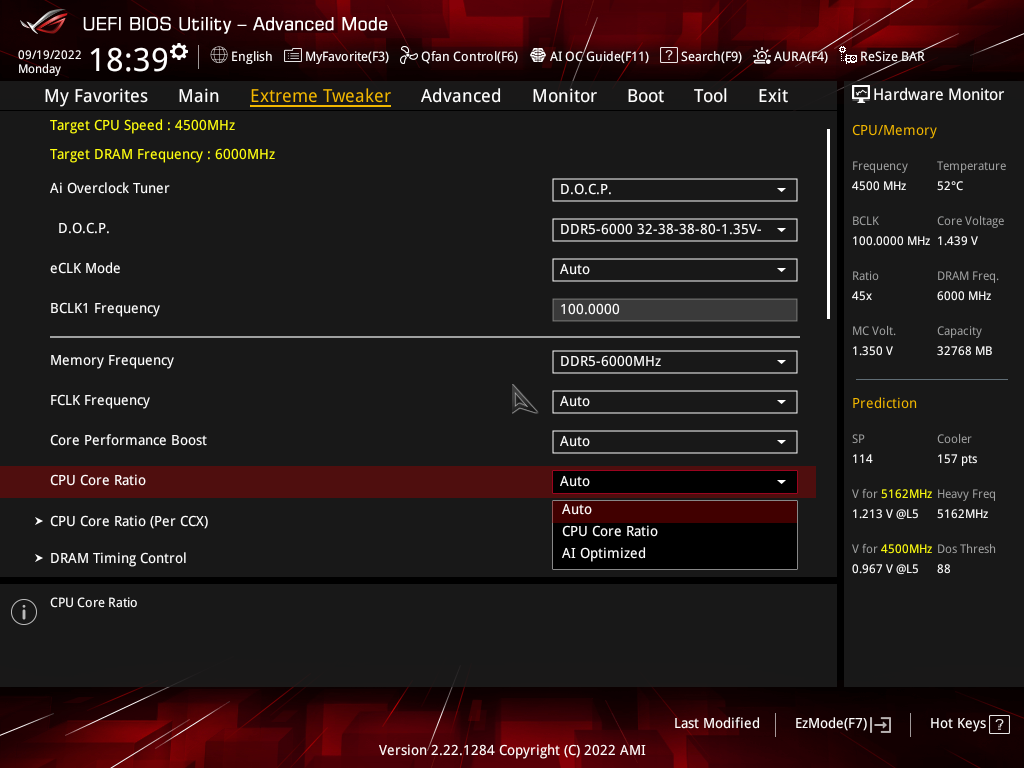The width and height of the screenshot is (1024, 768).
Task: Open the Memory Frequency dropdown
Action: (674, 362)
